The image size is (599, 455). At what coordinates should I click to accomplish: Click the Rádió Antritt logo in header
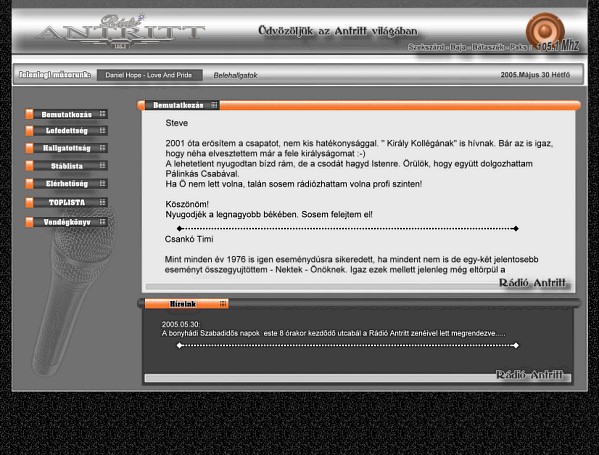120,32
